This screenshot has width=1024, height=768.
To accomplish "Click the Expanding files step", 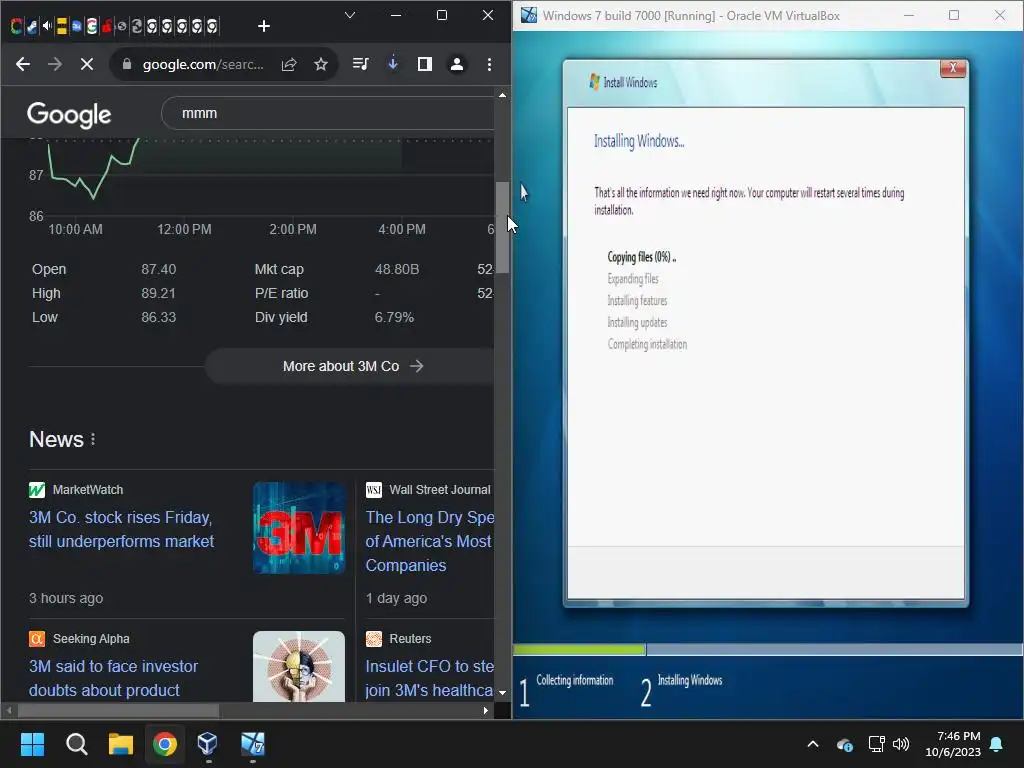I will tap(633, 279).
